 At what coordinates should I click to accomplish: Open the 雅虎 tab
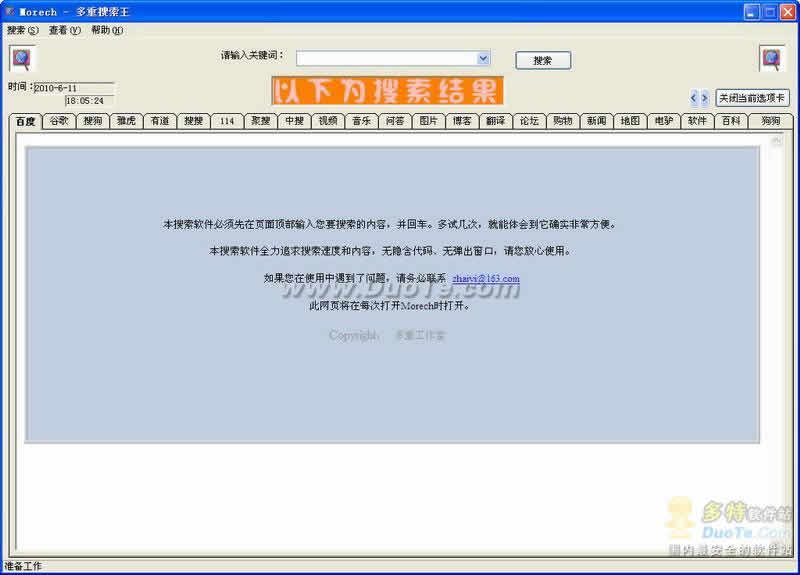[127, 121]
